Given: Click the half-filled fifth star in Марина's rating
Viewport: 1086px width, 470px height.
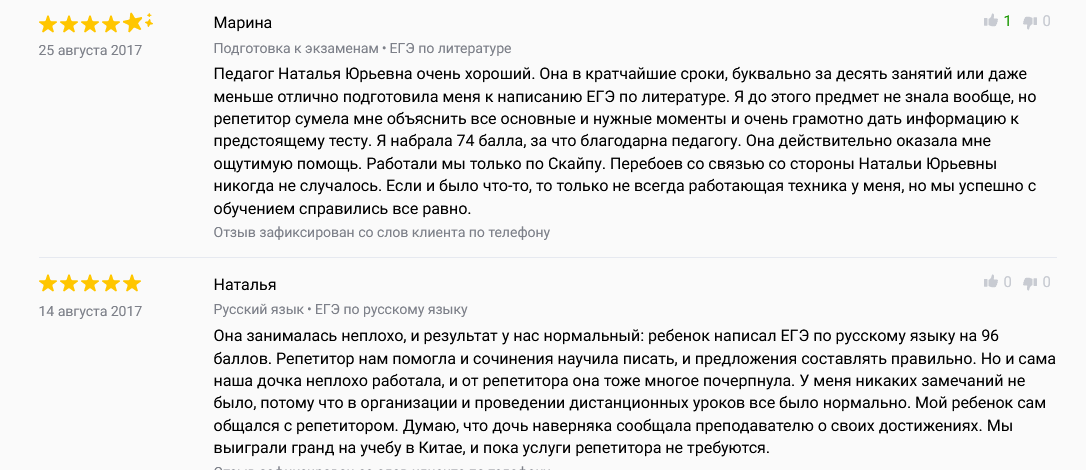Looking at the screenshot, I should coord(132,25).
